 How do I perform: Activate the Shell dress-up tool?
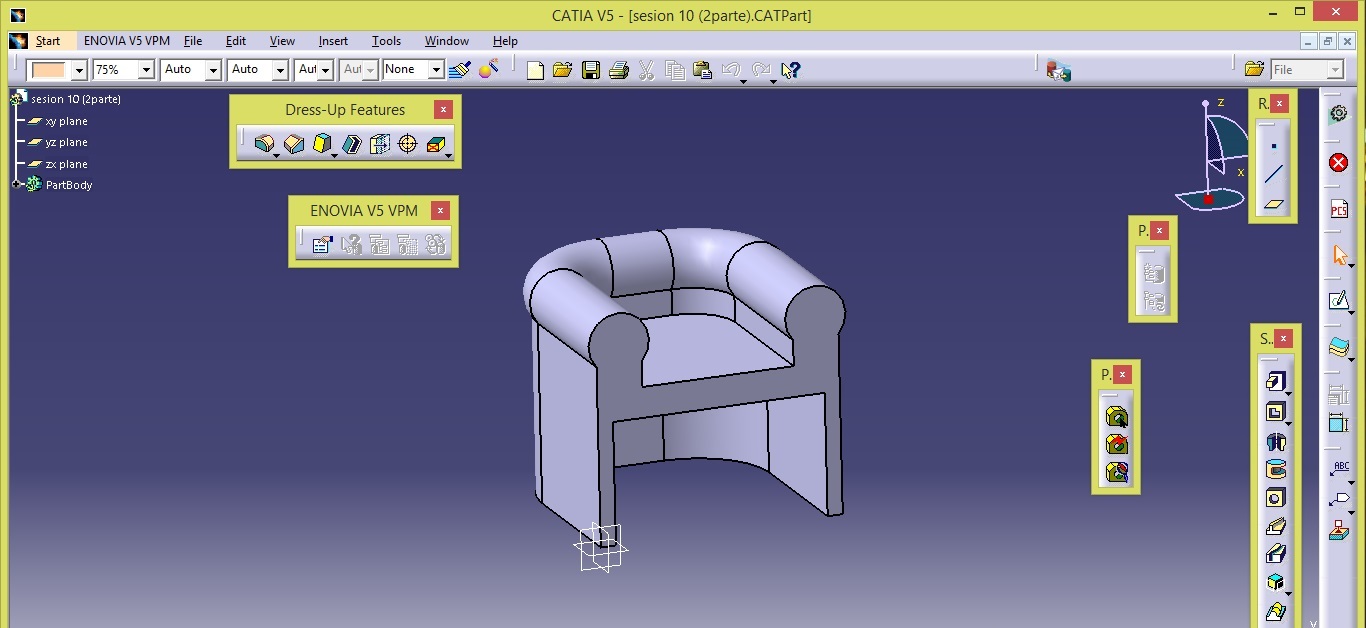(x=351, y=144)
